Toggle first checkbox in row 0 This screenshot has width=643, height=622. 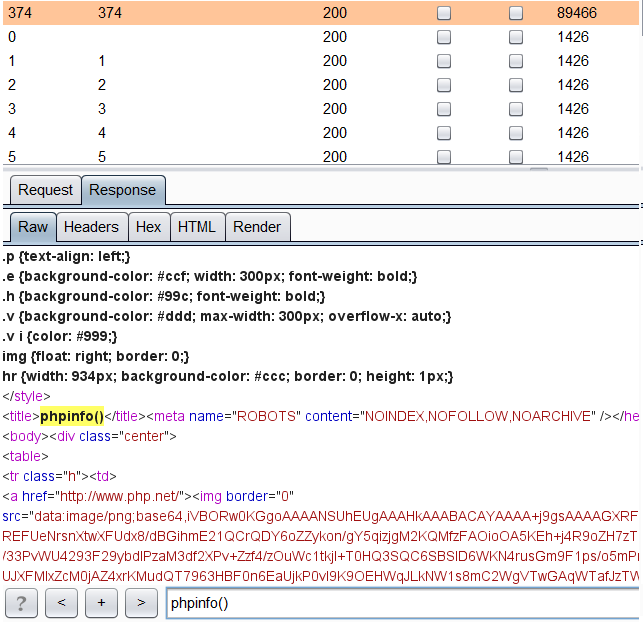click(444, 37)
